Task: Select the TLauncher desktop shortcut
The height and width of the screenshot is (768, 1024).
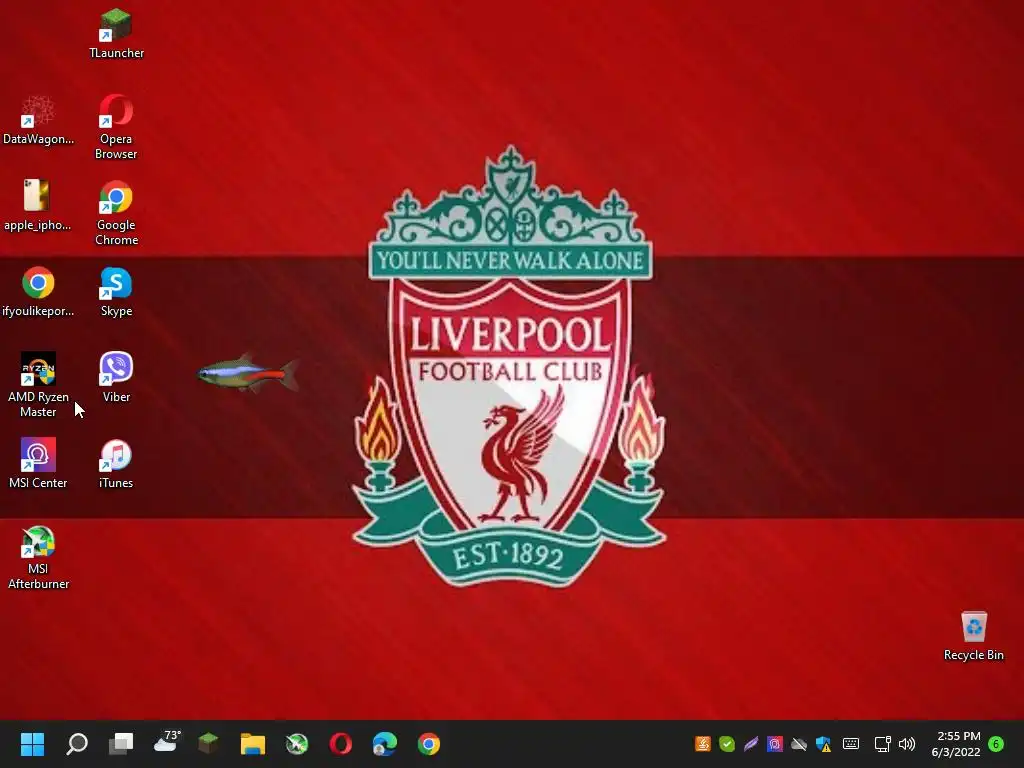Action: click(116, 33)
